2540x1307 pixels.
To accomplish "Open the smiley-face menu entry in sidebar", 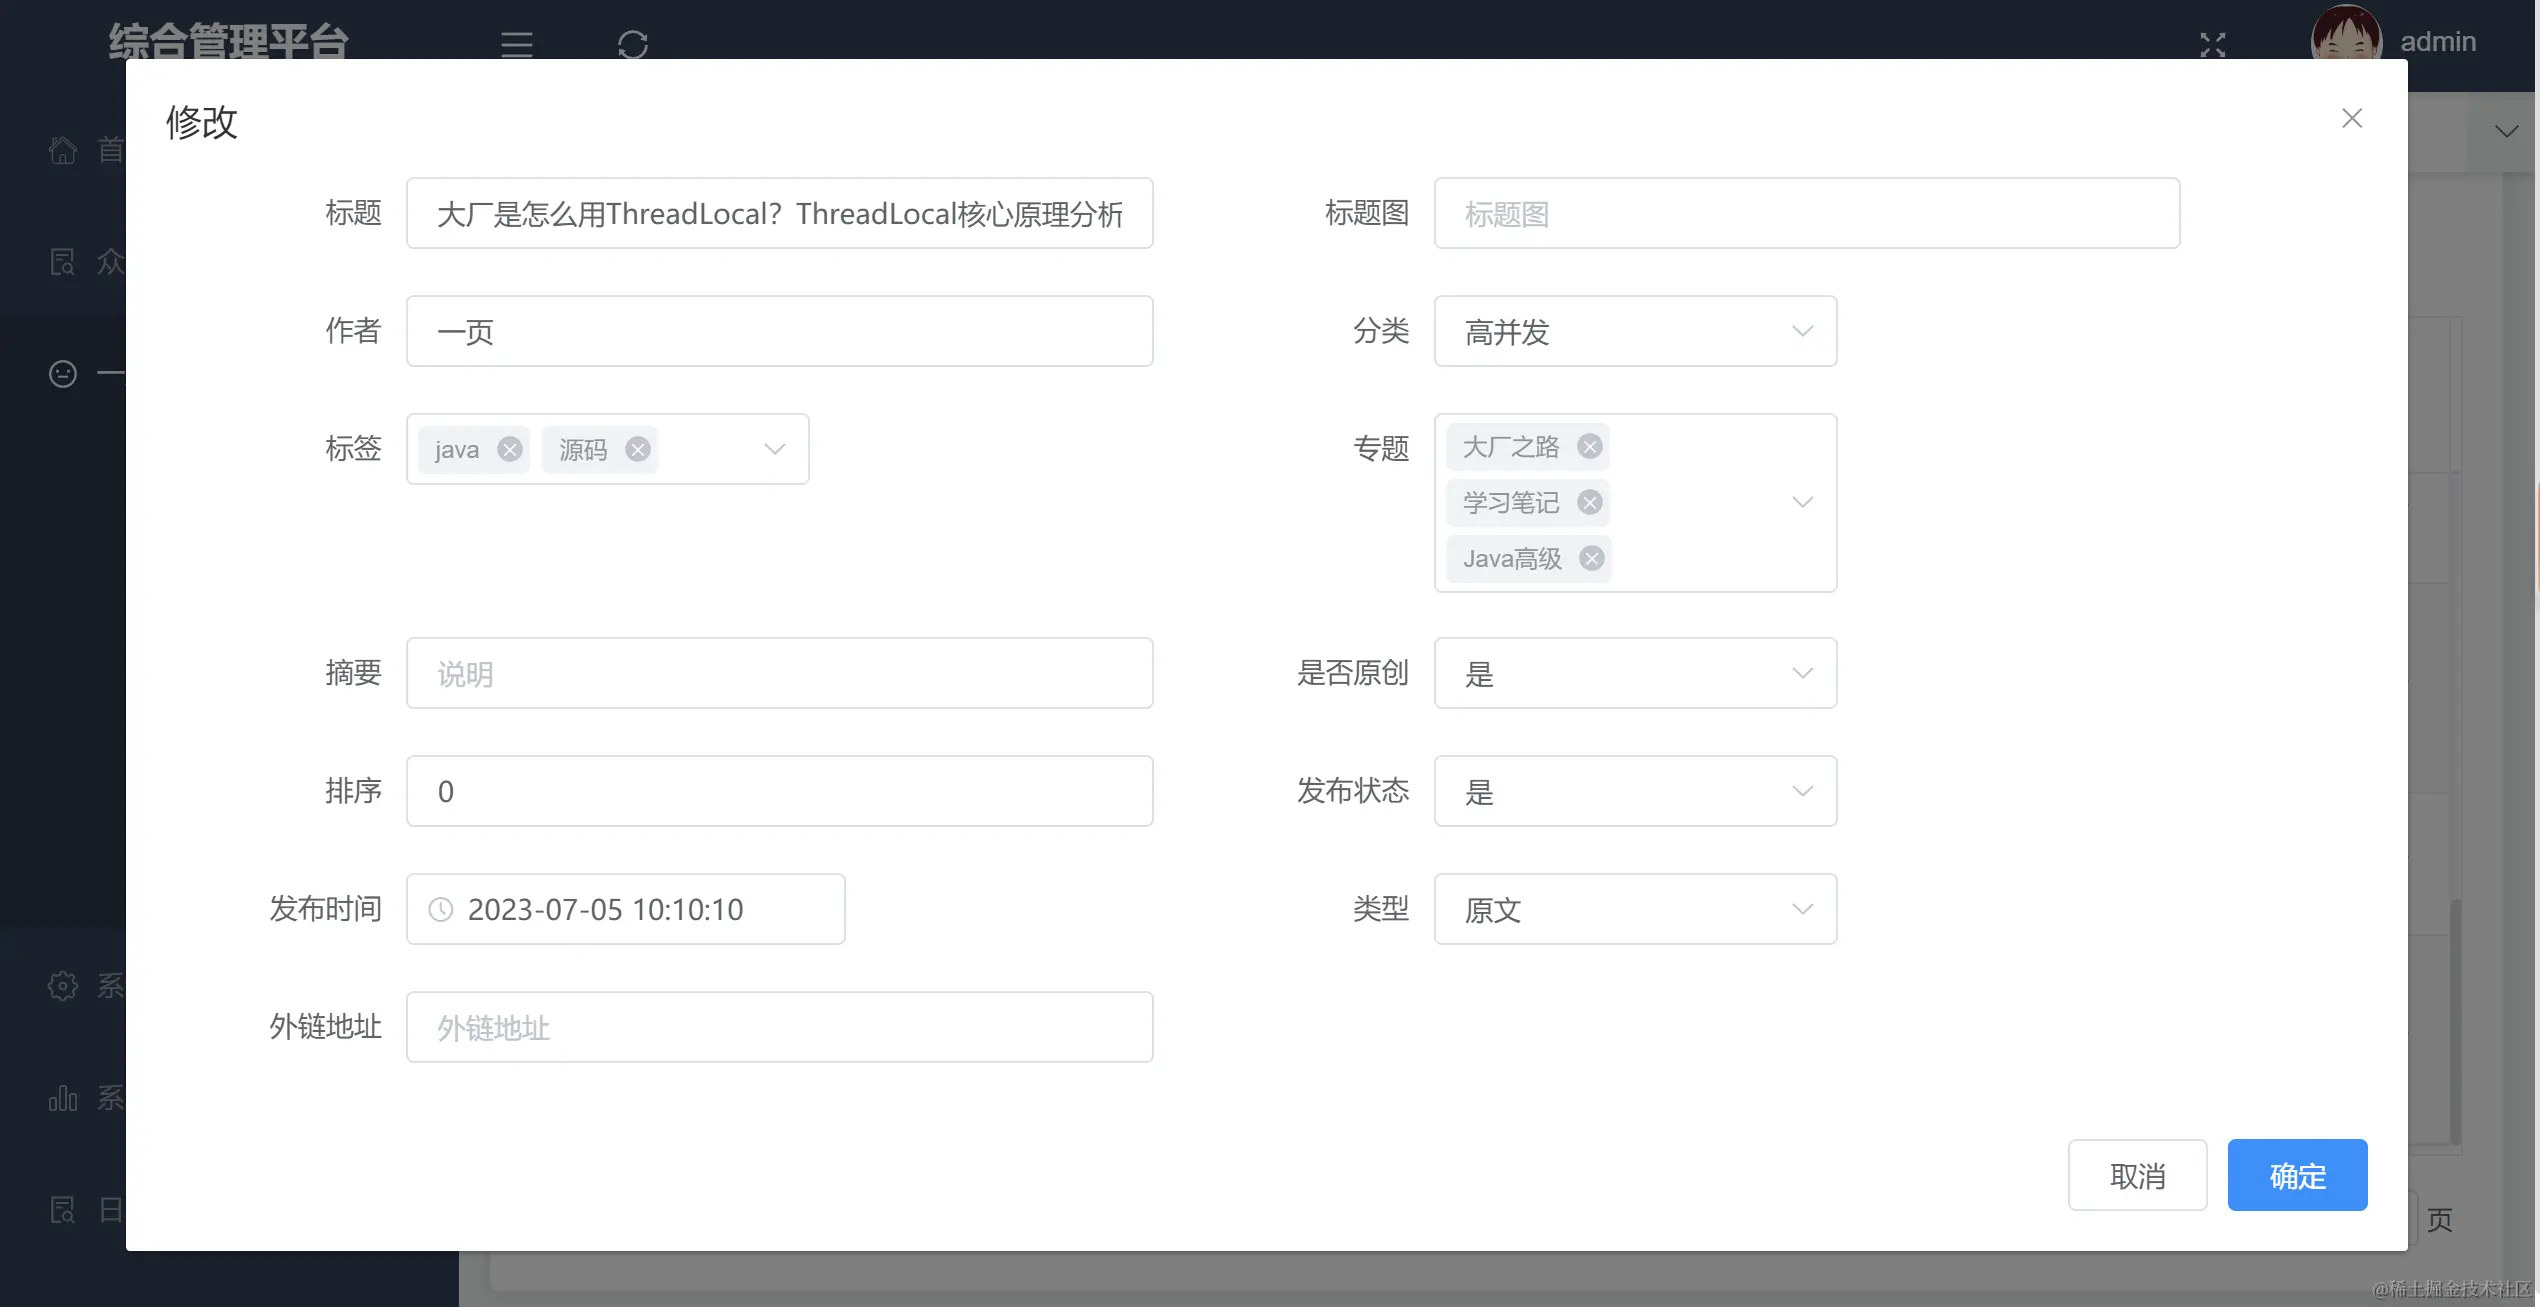I will coord(62,373).
